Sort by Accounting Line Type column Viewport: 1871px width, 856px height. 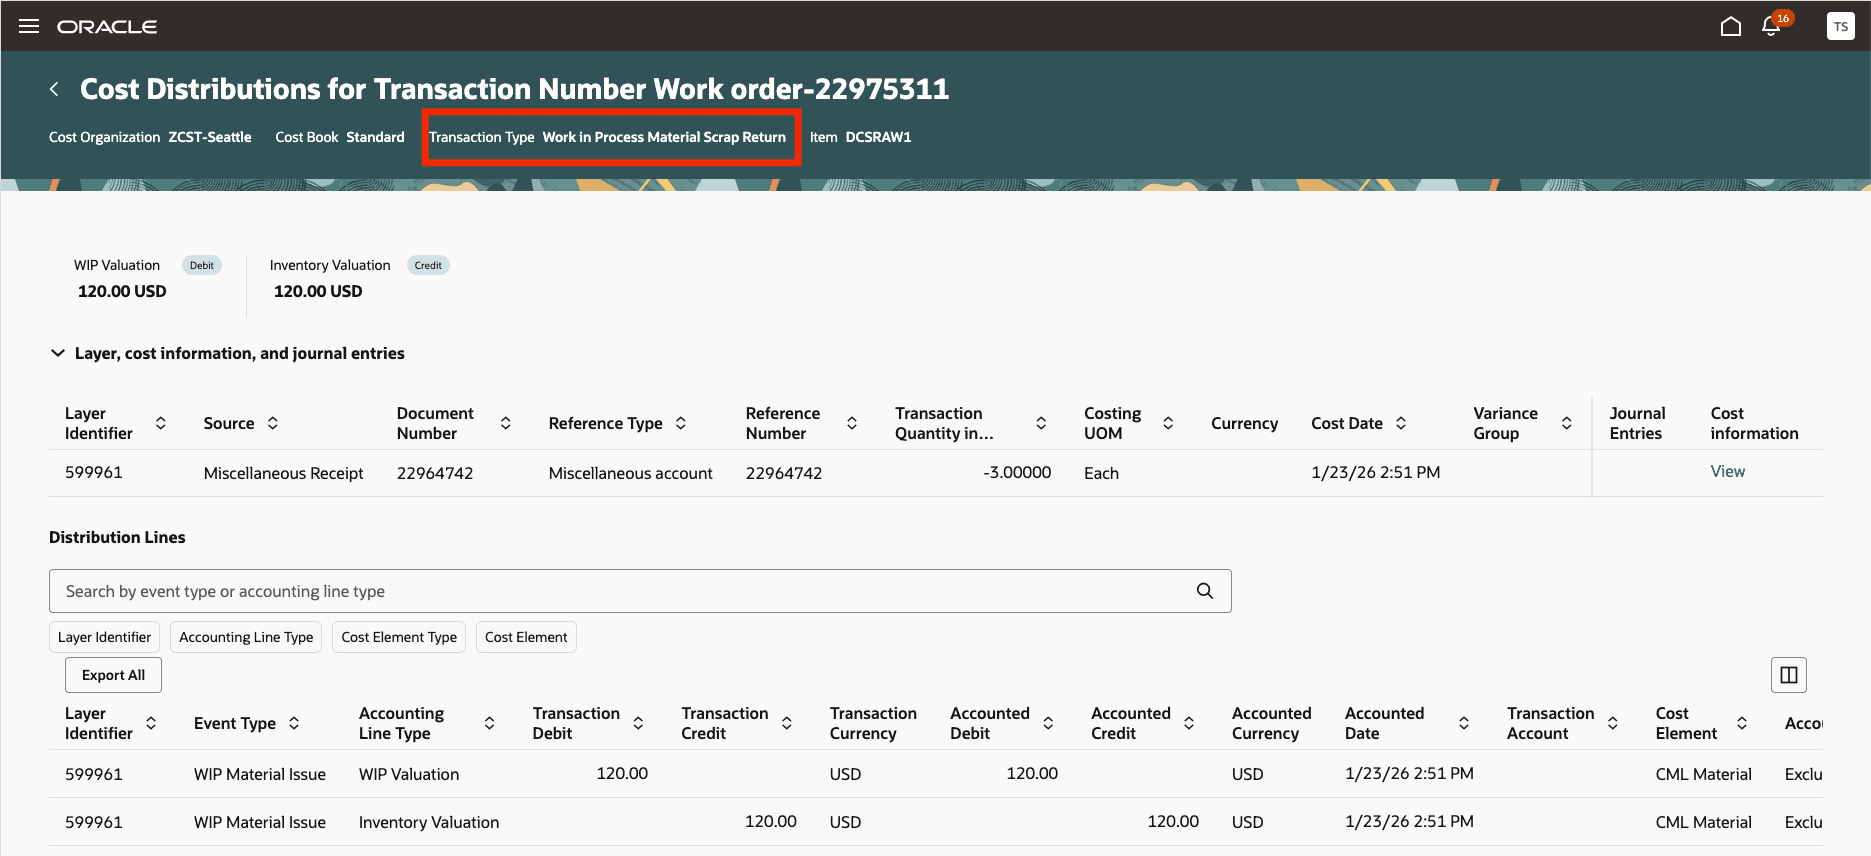[490, 723]
